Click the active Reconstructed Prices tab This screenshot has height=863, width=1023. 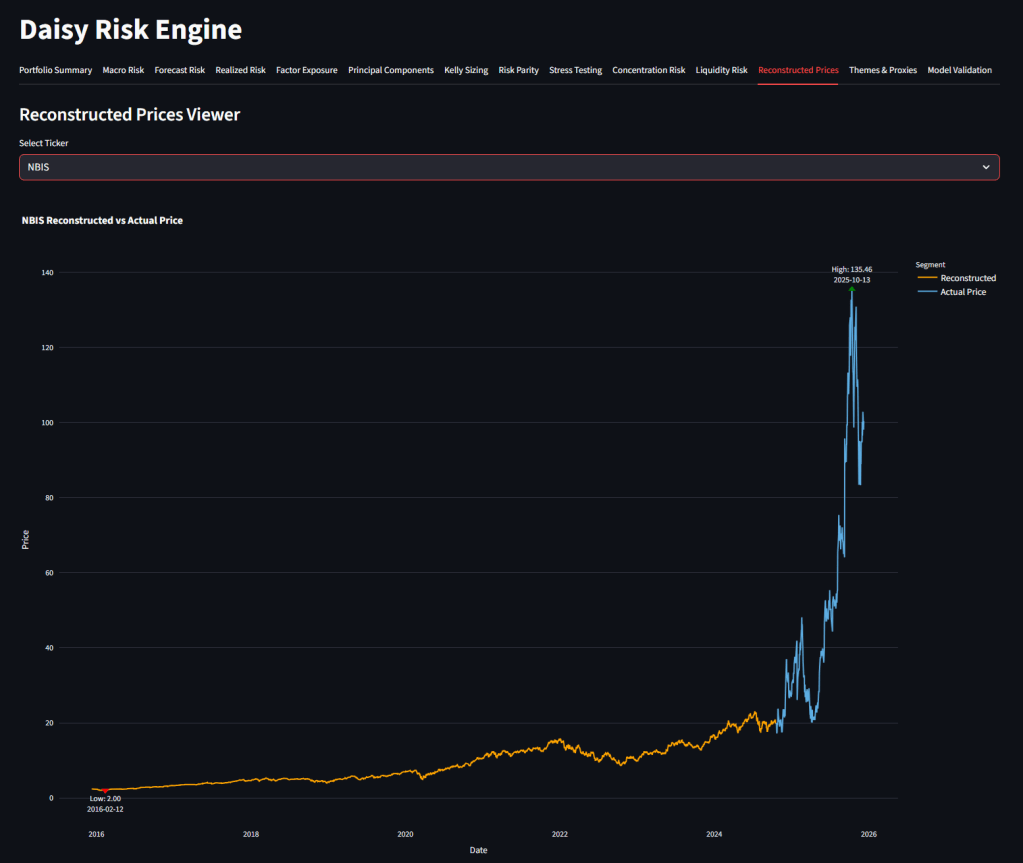click(x=798, y=70)
